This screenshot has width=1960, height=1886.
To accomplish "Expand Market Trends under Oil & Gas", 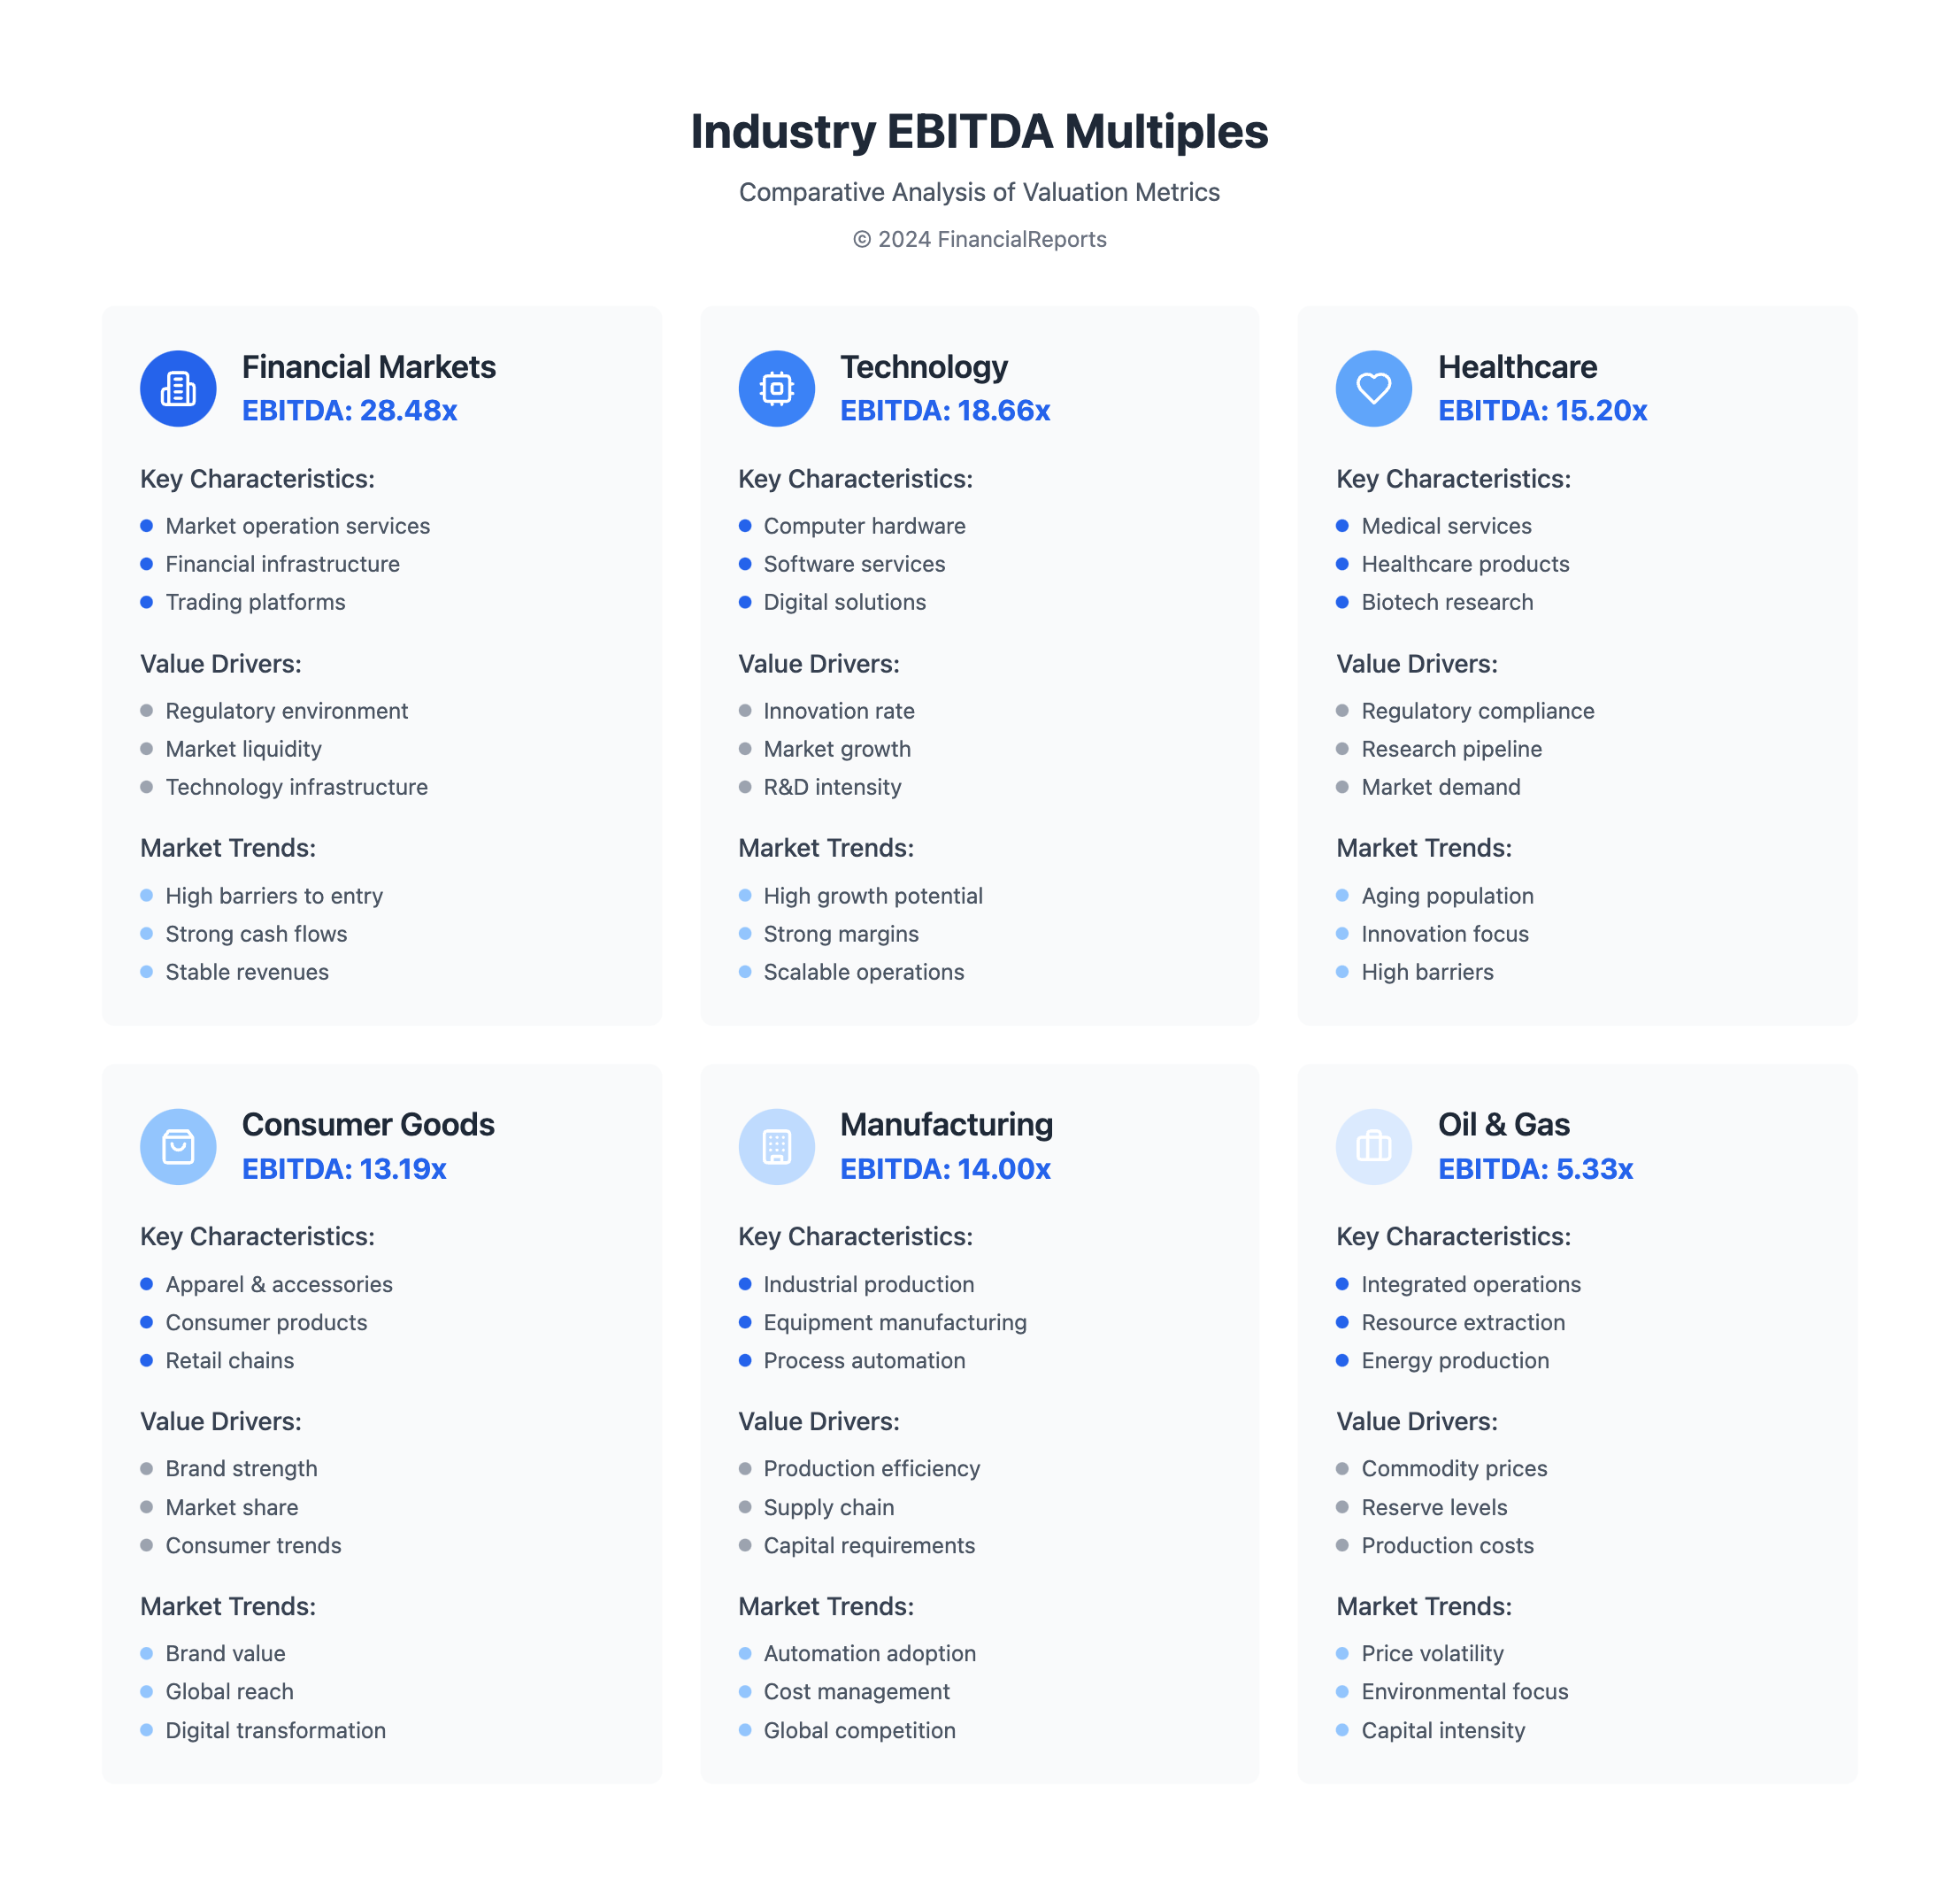I will (x=1425, y=1606).
